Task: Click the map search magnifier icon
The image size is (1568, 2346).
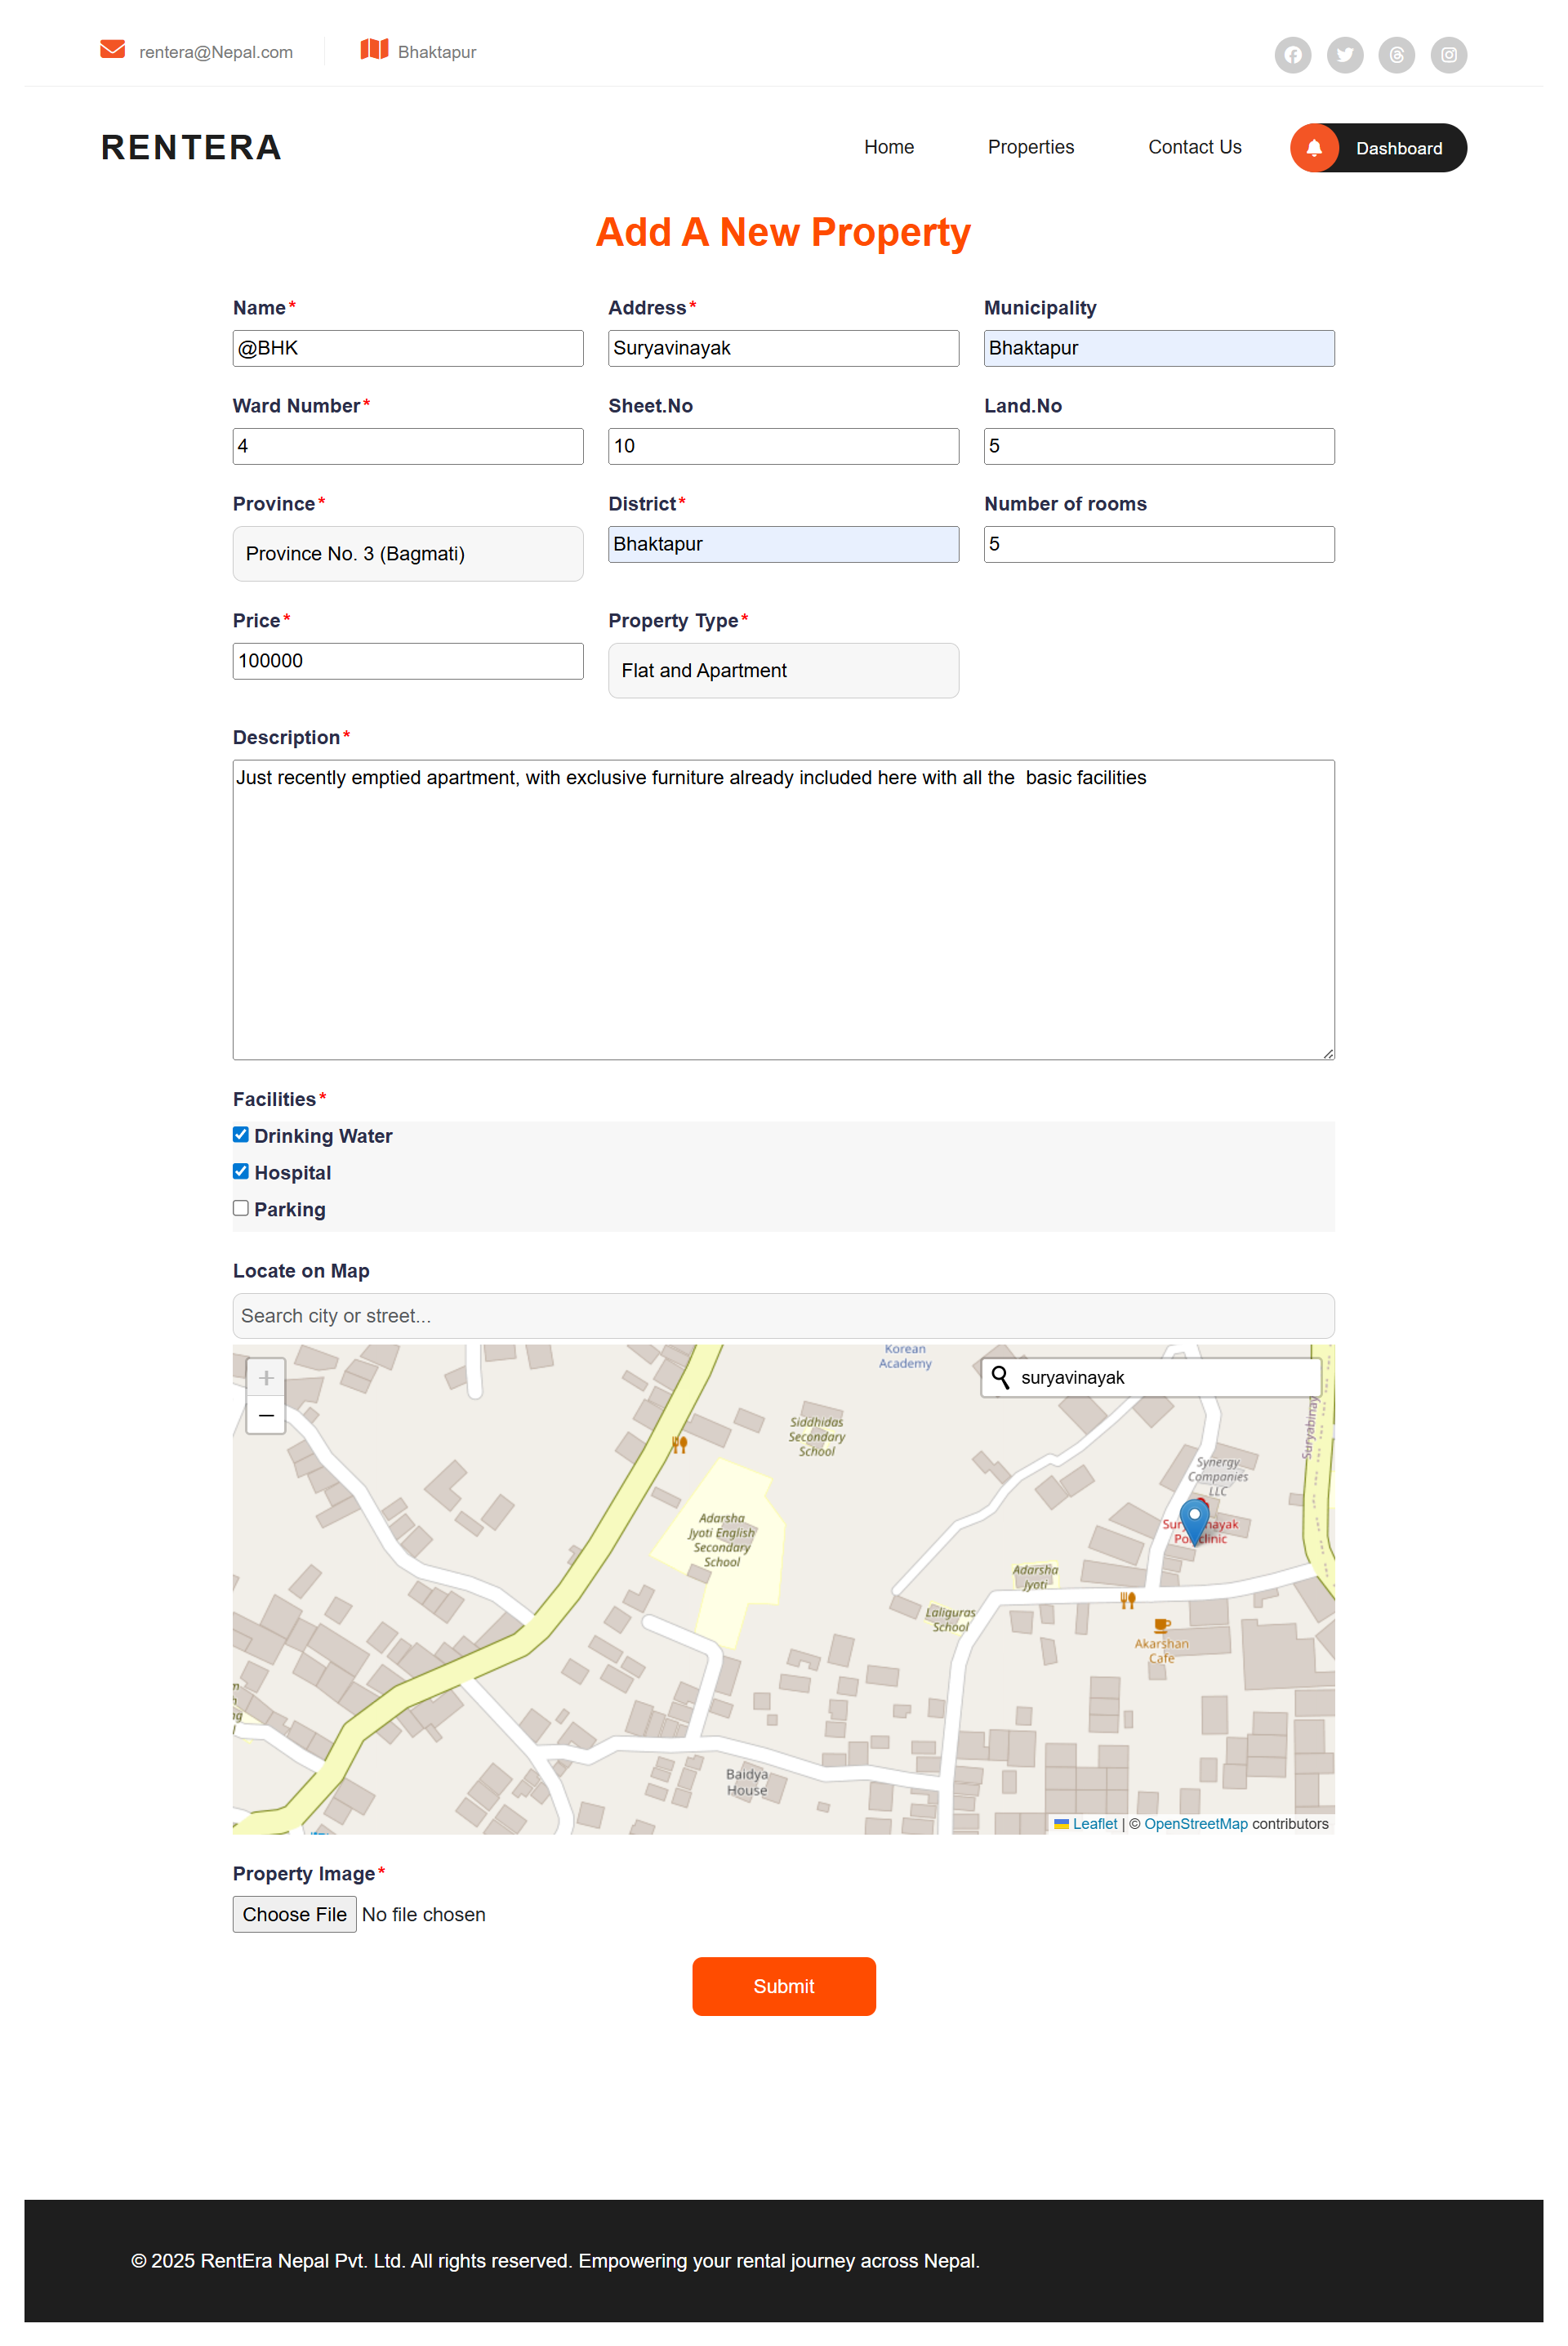Action: 999,1377
